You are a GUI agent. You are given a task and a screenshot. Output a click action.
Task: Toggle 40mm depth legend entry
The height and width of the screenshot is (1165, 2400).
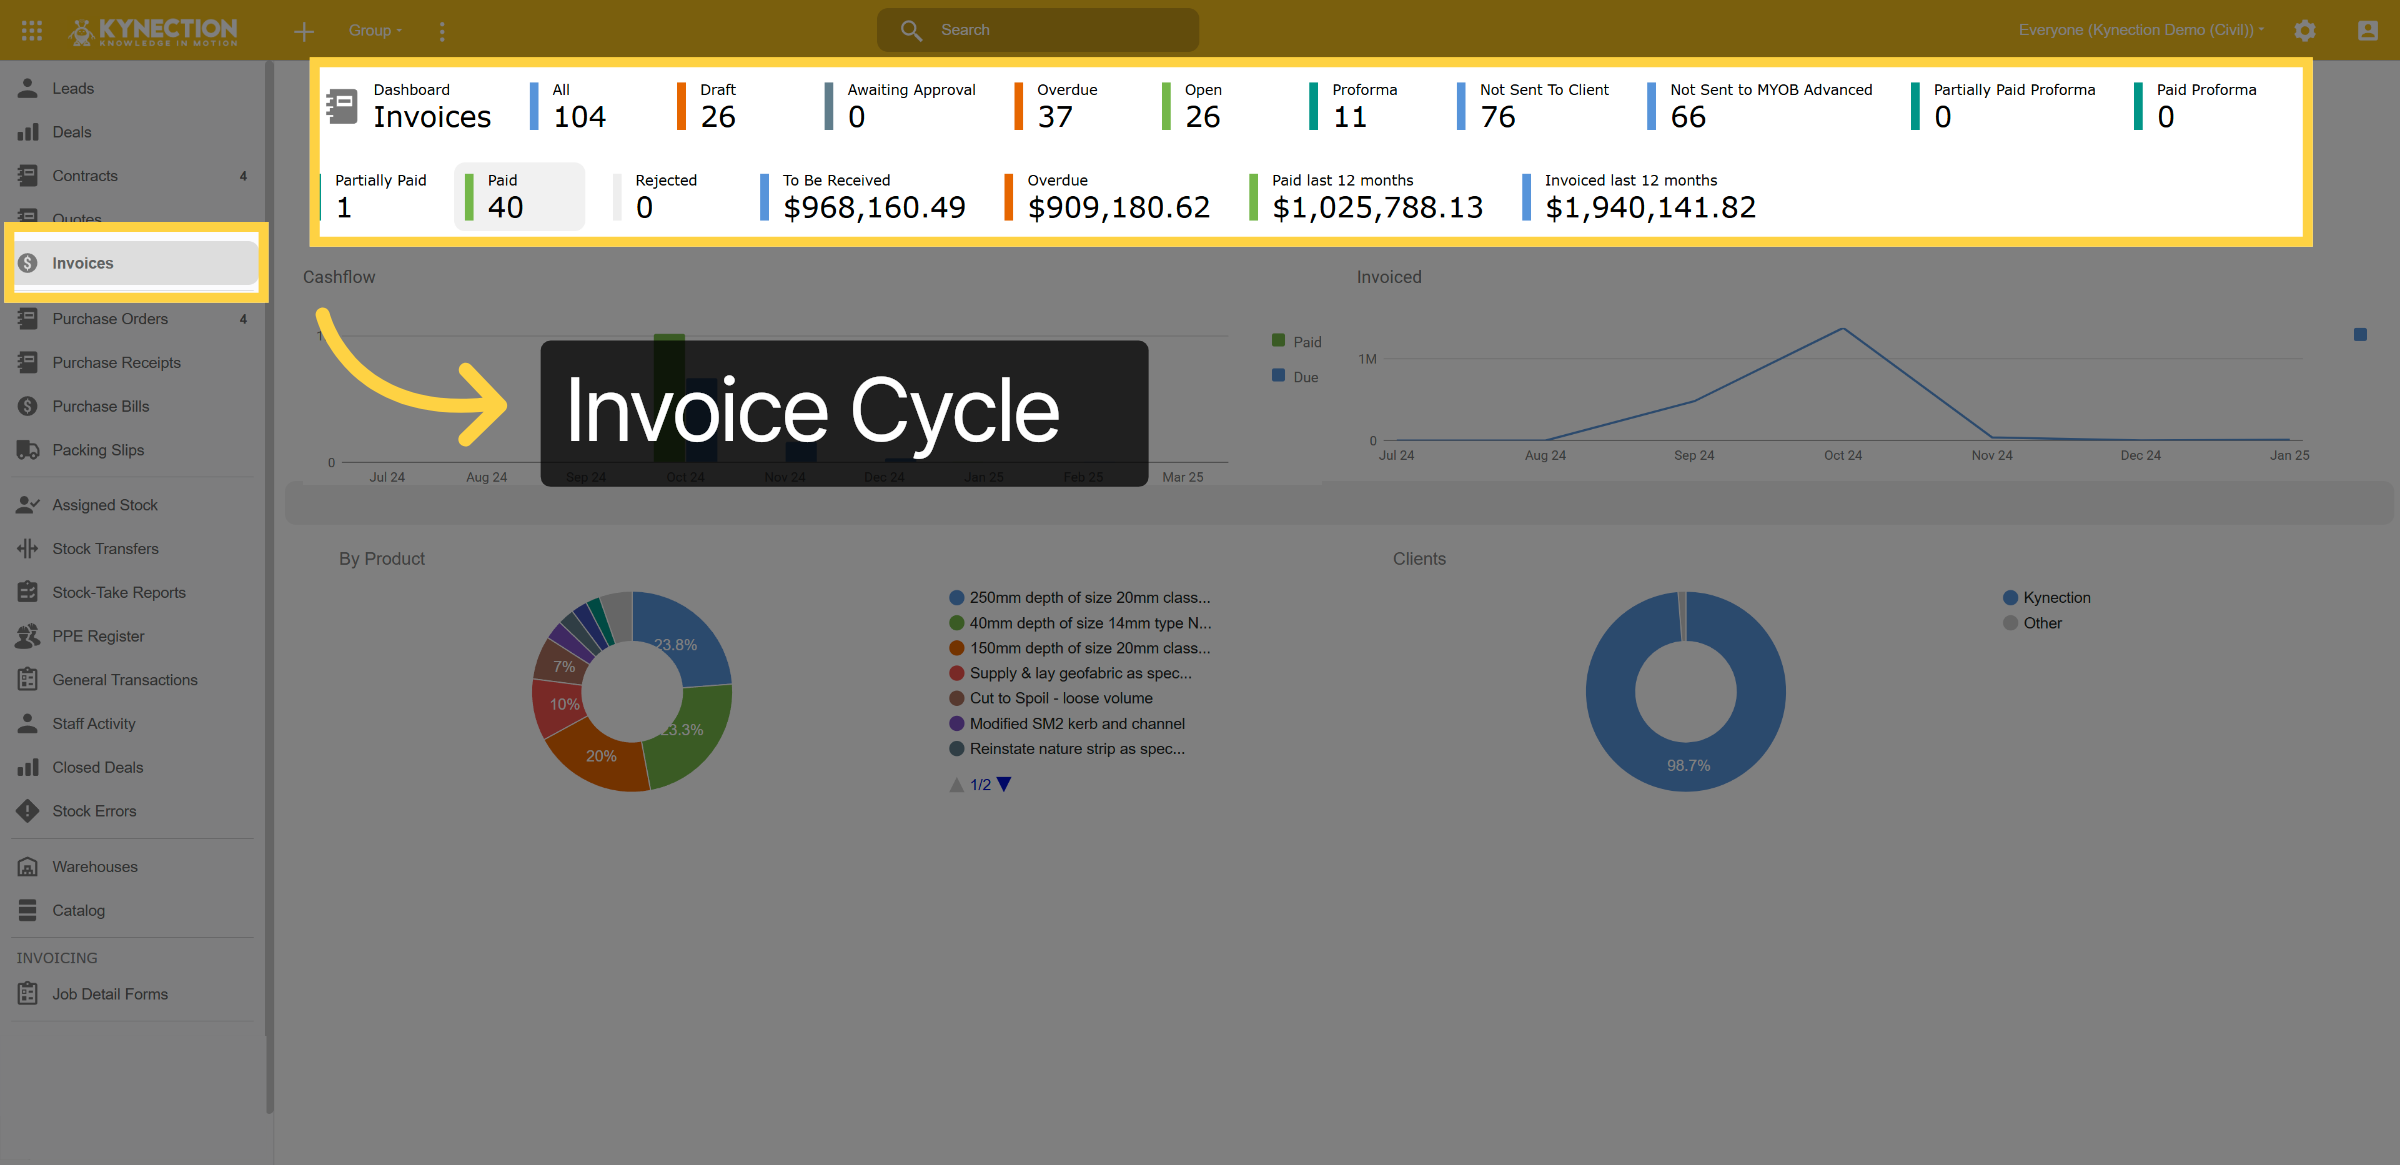coord(1080,623)
